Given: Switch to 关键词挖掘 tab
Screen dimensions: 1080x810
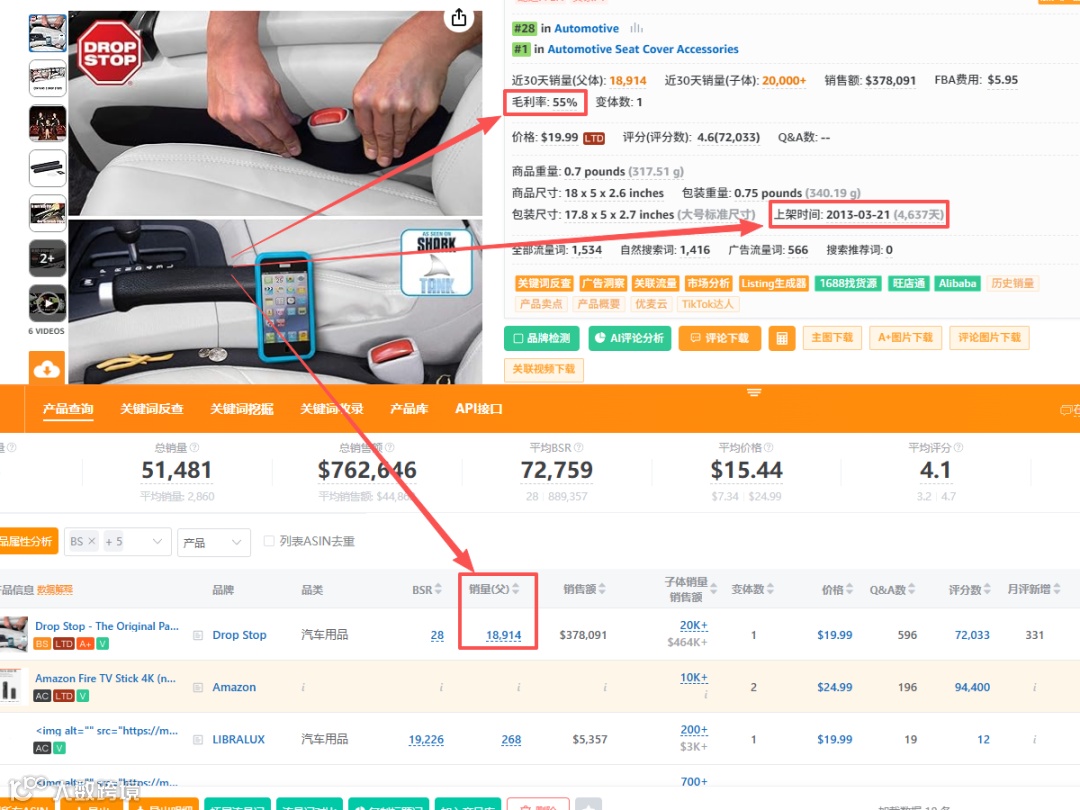Looking at the screenshot, I should (x=242, y=409).
